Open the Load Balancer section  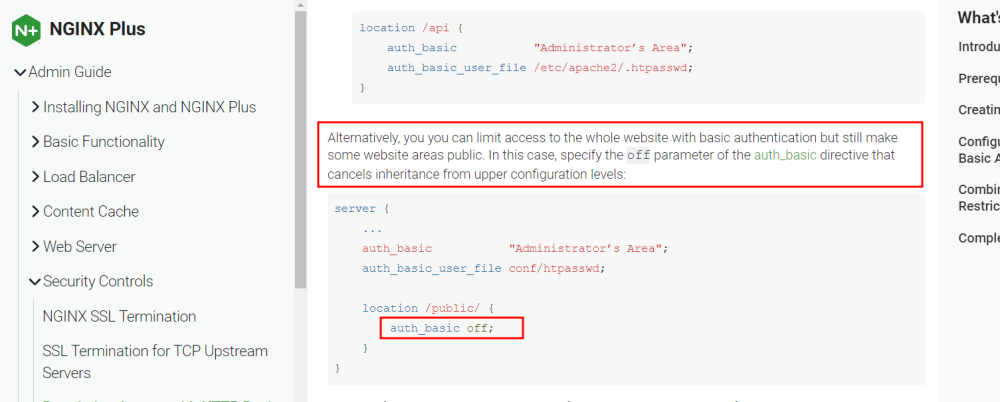pyautogui.click(x=89, y=177)
